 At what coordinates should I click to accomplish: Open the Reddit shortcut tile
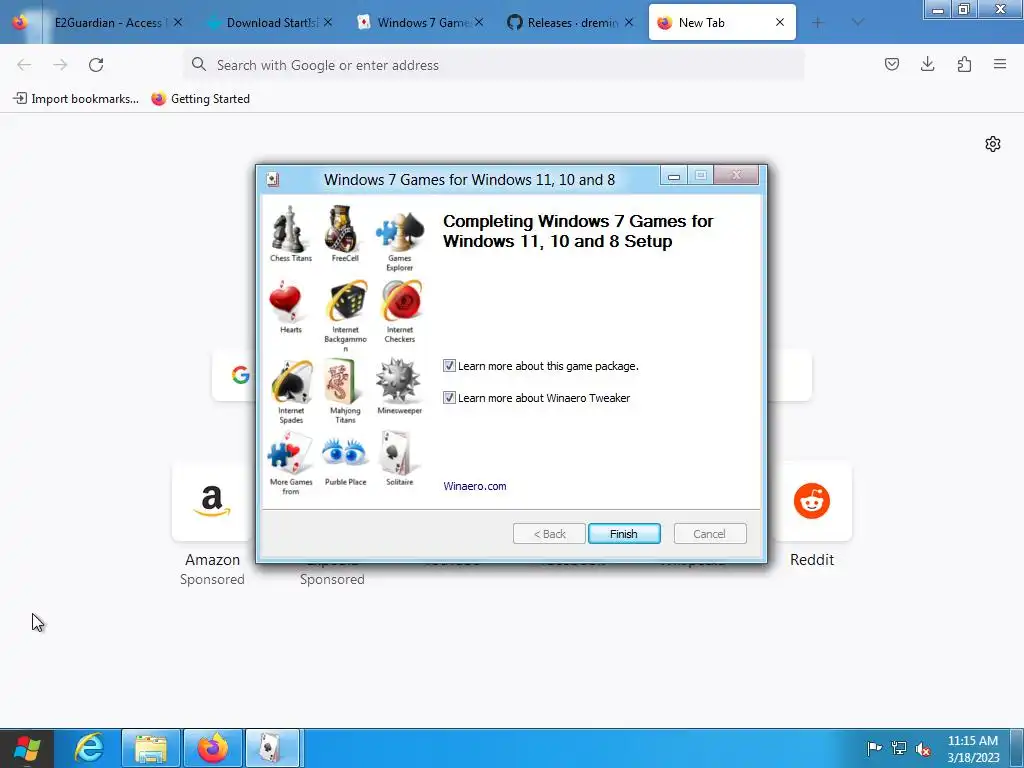(812, 502)
